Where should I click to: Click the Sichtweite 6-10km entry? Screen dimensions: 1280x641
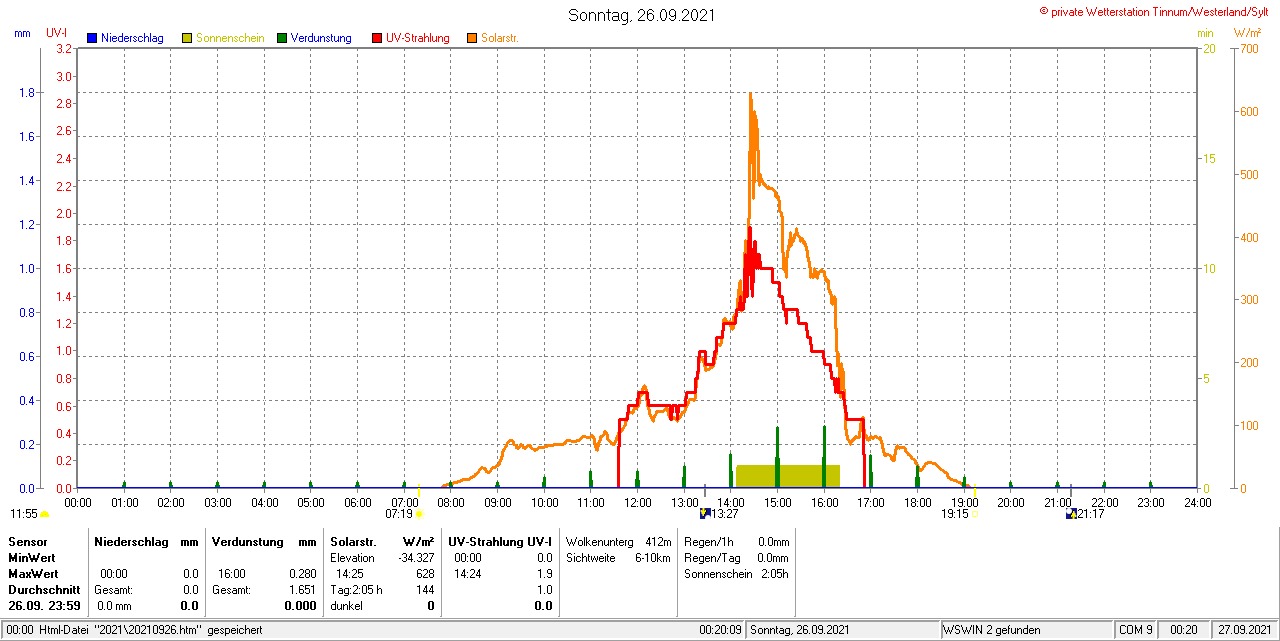[x=618, y=557]
